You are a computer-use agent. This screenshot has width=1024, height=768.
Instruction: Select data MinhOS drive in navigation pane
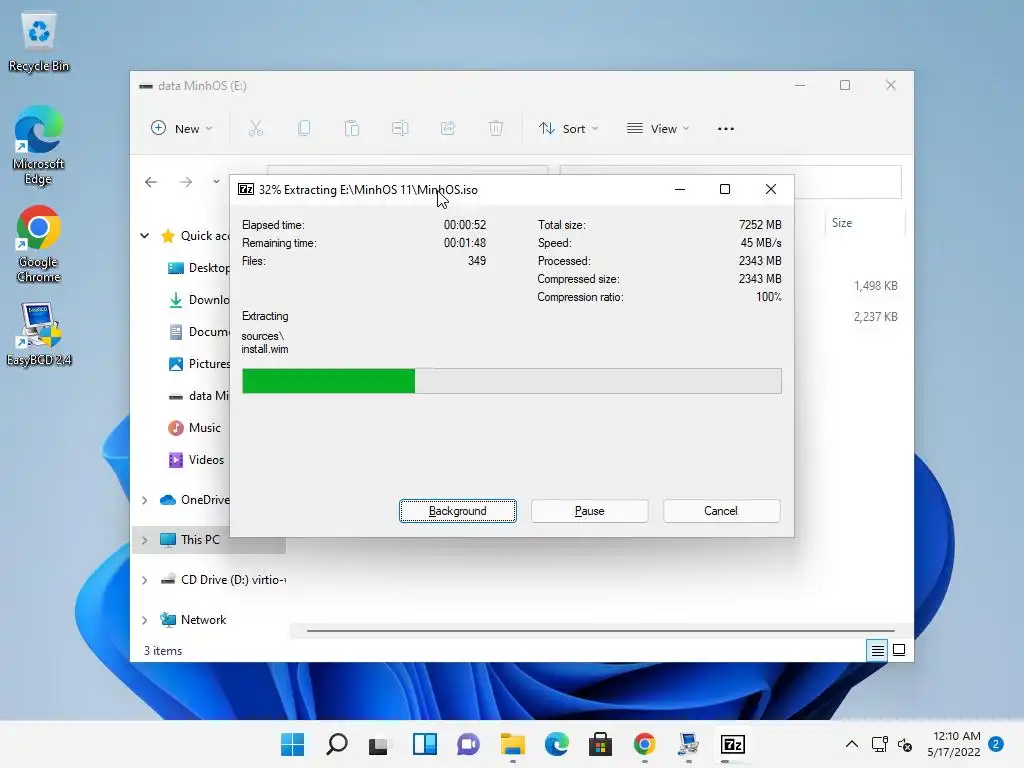tap(199, 396)
